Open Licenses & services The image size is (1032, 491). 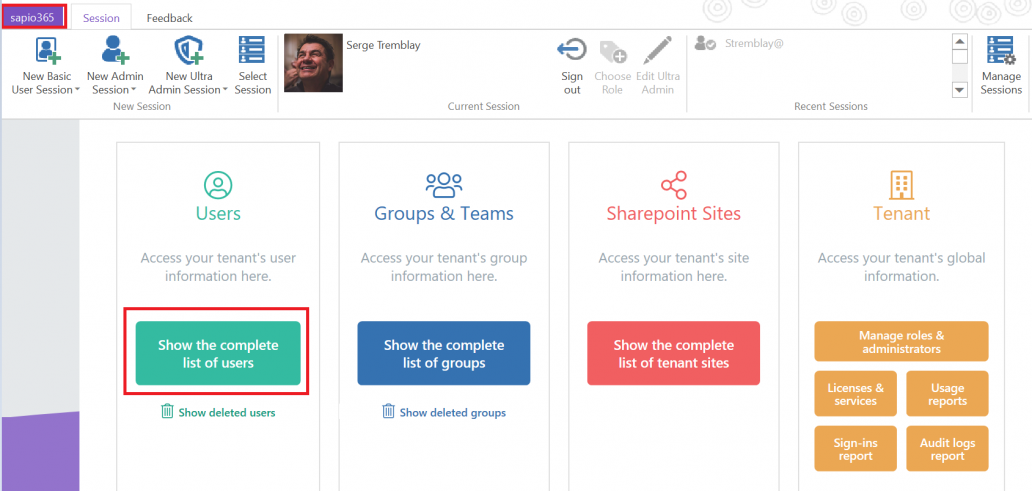[855, 394]
